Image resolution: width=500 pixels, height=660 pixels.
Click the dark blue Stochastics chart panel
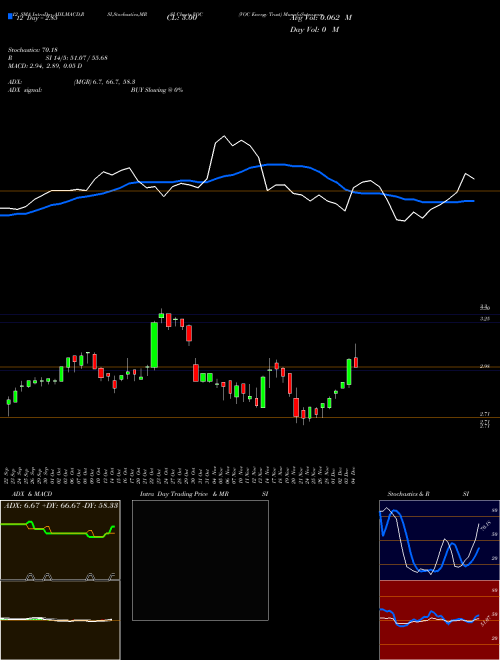439,540
